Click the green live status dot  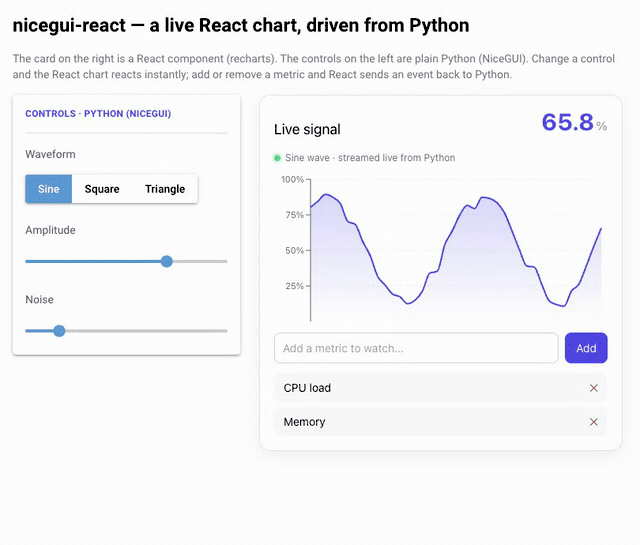(277, 158)
